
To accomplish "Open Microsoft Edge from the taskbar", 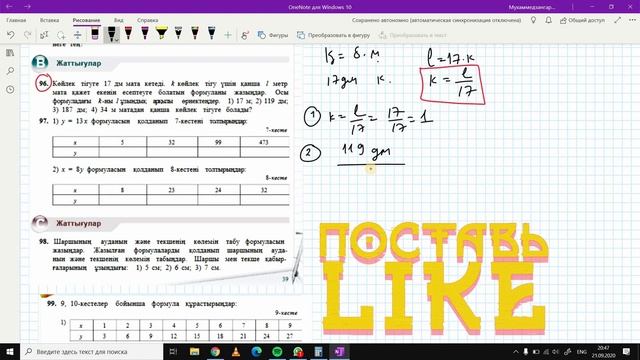I will 256,351.
